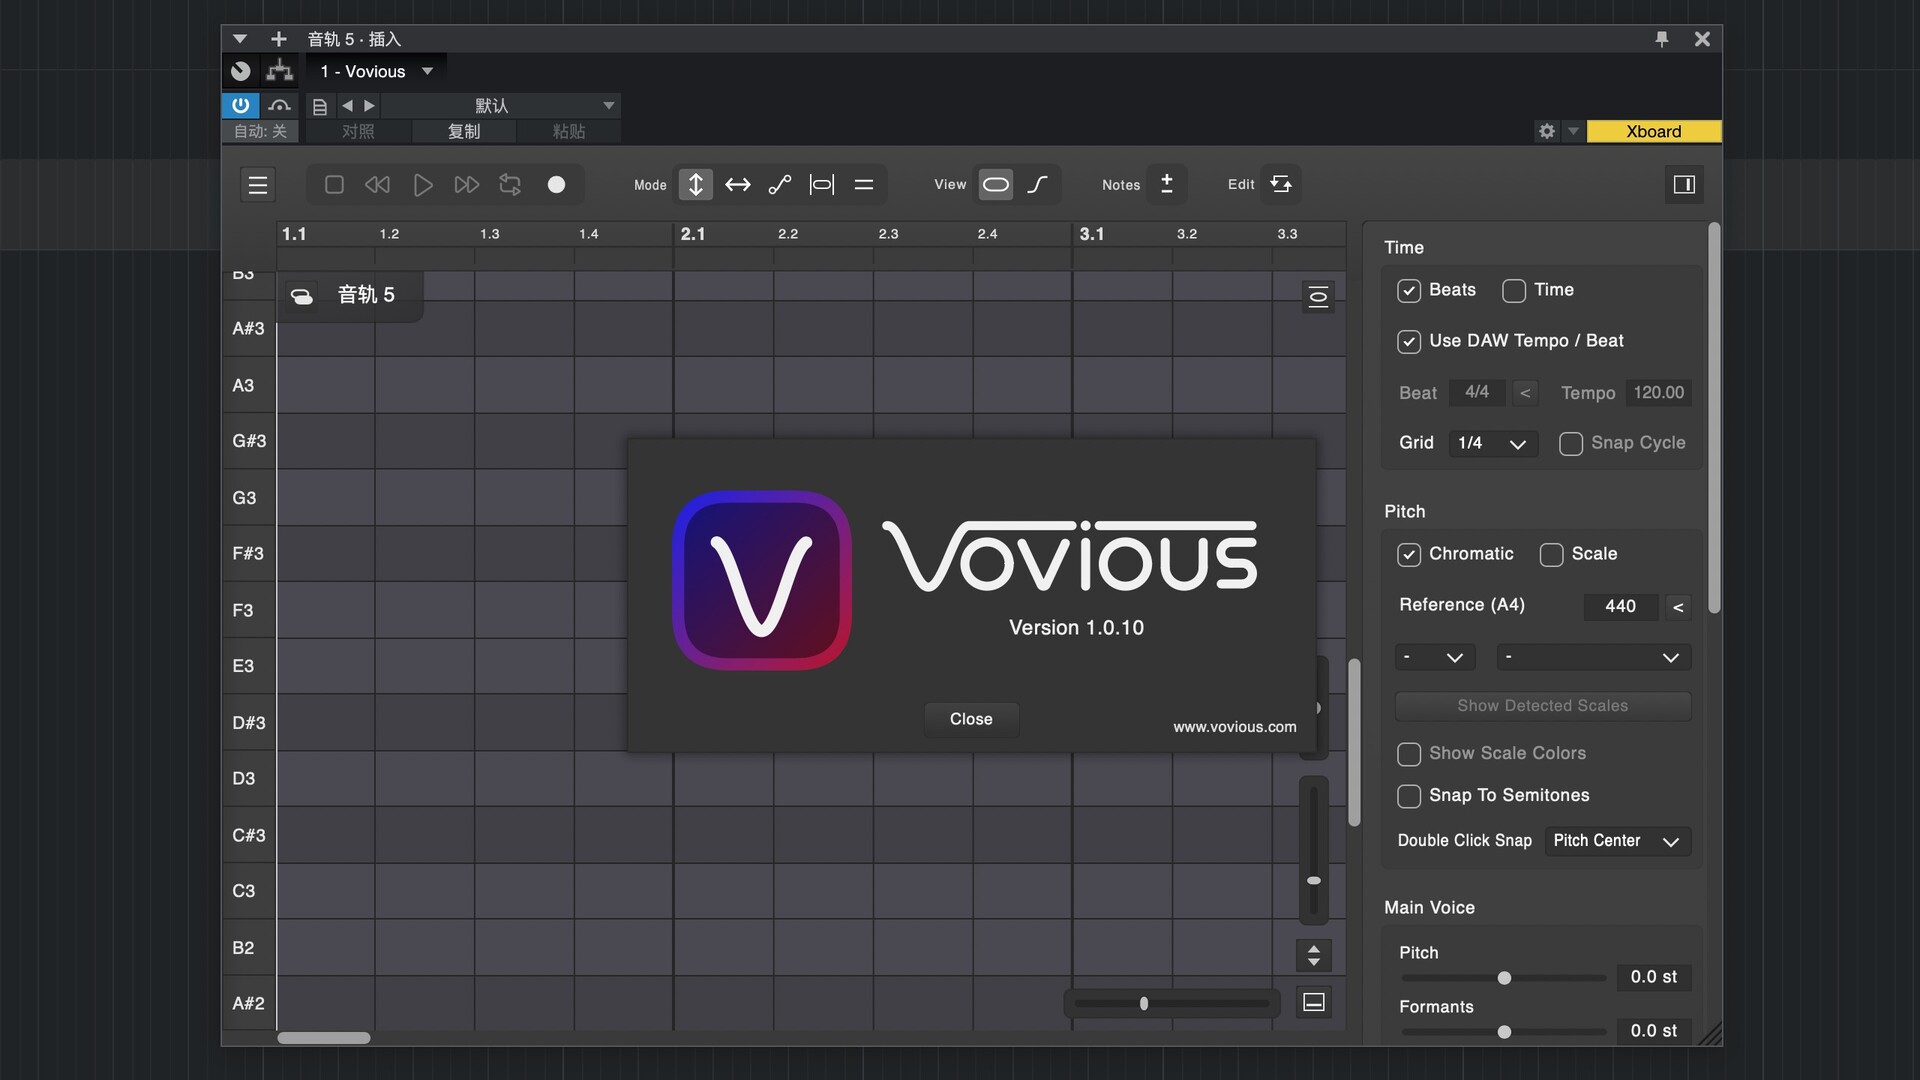This screenshot has height=1080, width=1920.
Task: Enable Snap To Semitones checkbox
Action: tap(1409, 796)
